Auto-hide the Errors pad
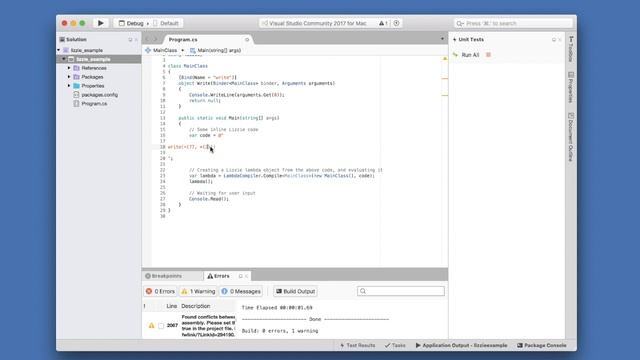The width and height of the screenshot is (640, 360). [240, 276]
